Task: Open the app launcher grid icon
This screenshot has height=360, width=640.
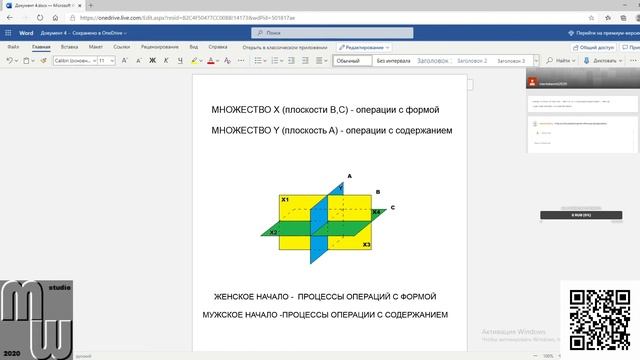Action: (x=8, y=33)
